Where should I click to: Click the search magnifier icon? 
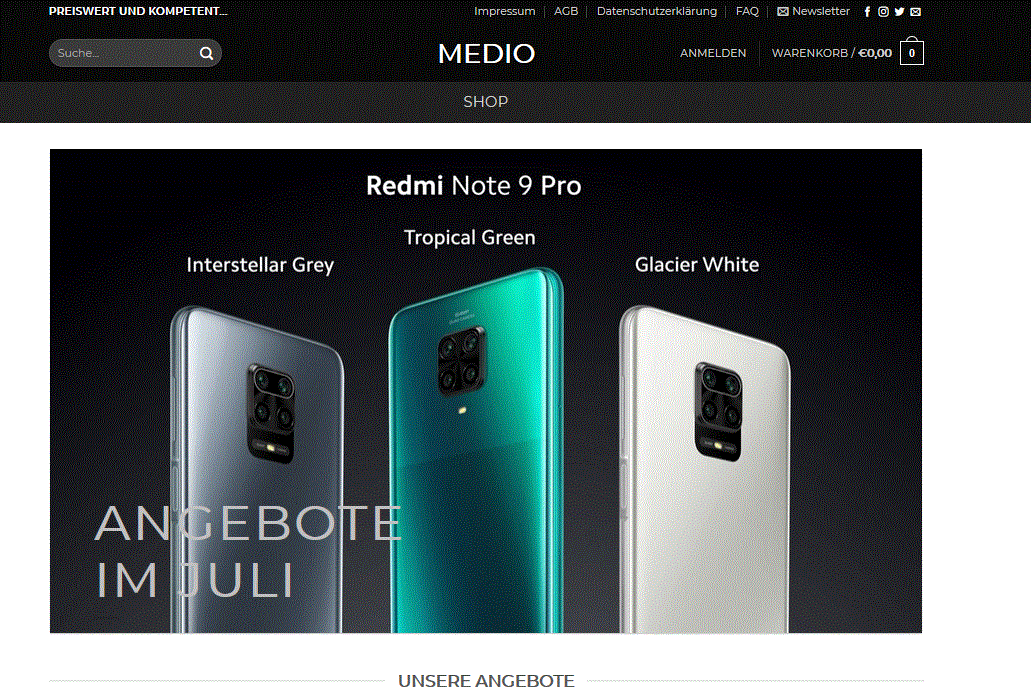point(206,53)
